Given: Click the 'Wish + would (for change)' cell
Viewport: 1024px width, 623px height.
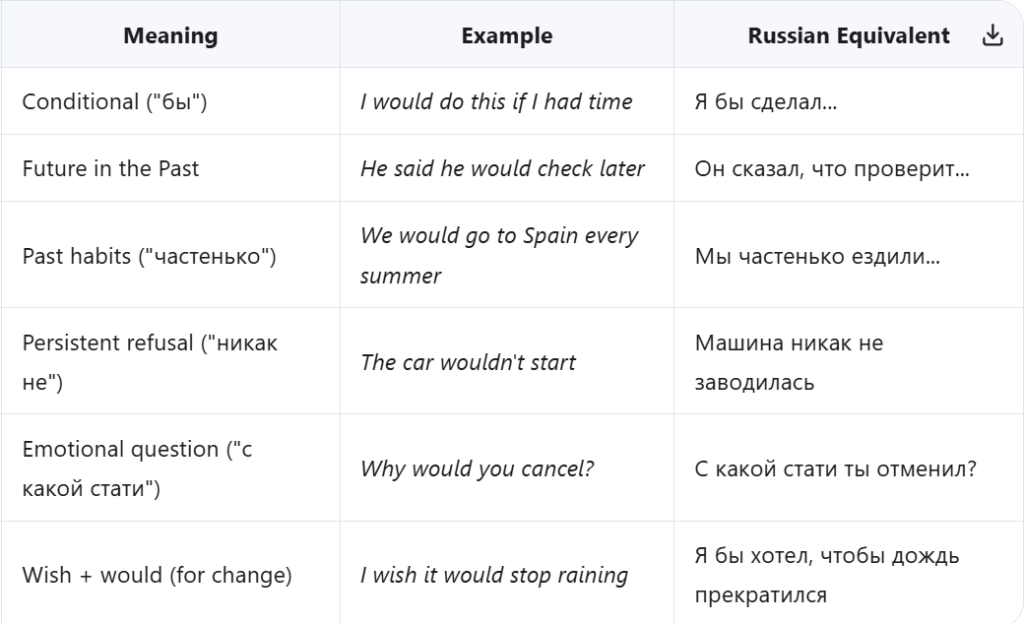Looking at the screenshot, I should tap(156, 576).
